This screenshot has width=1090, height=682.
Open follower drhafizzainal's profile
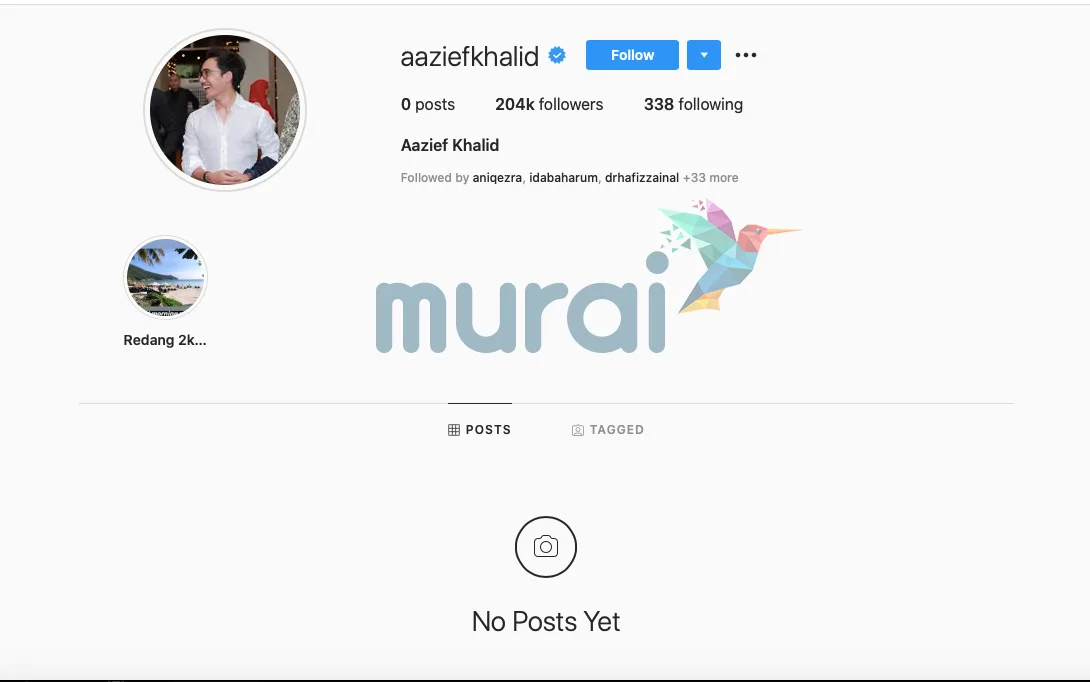pyautogui.click(x=642, y=178)
